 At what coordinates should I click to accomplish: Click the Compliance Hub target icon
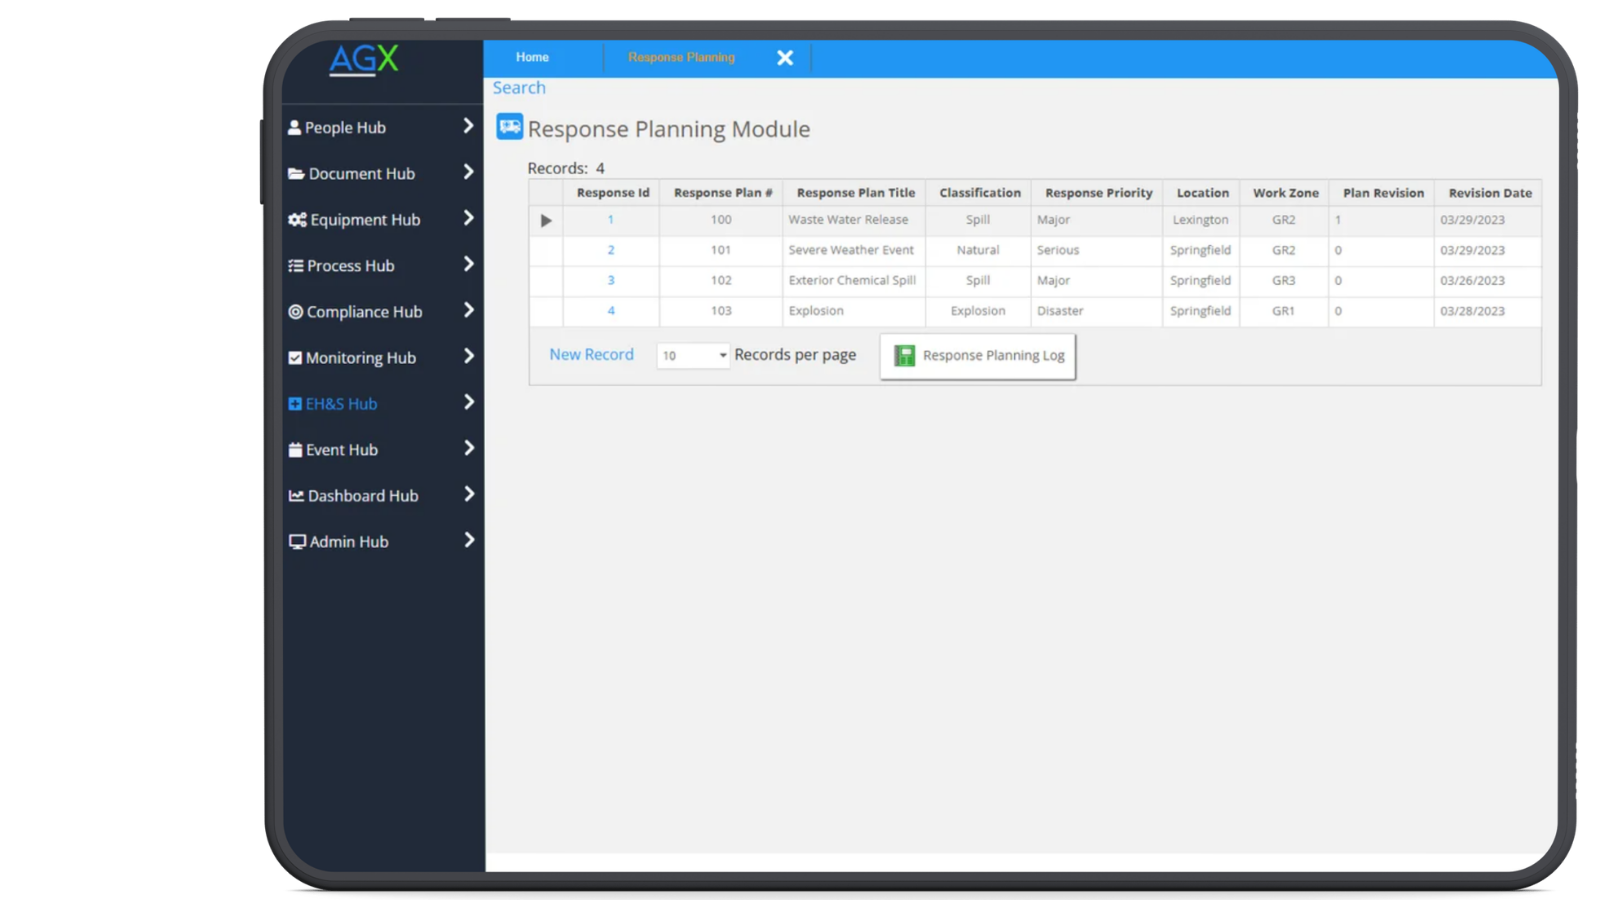coord(295,311)
